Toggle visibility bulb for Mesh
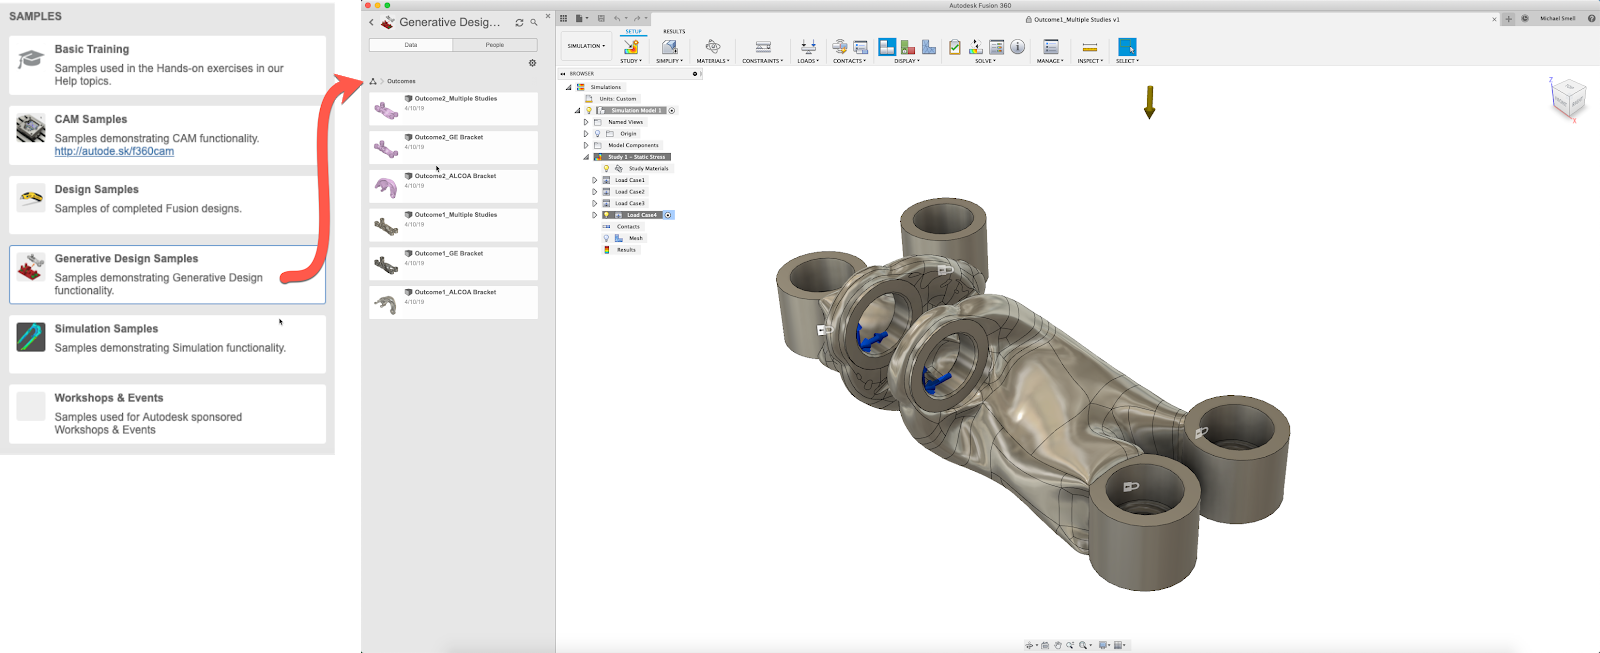This screenshot has width=1600, height=653. [x=606, y=238]
